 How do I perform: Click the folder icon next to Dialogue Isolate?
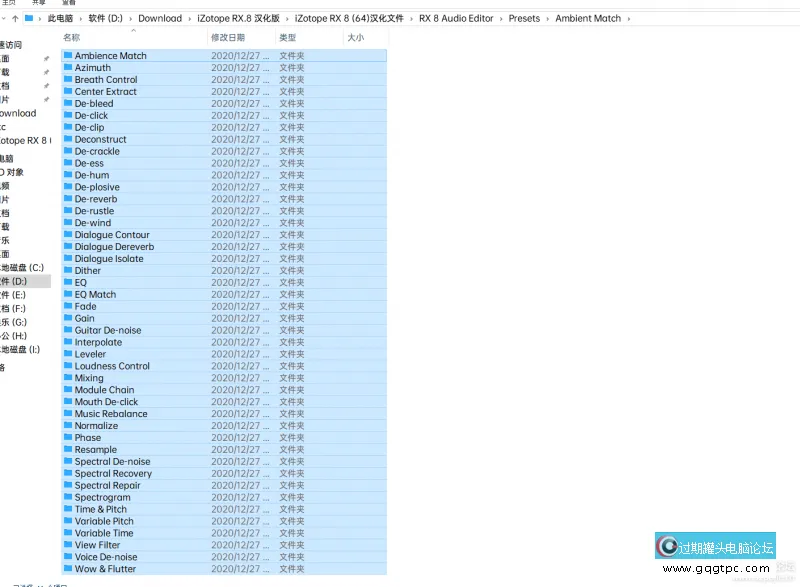68,259
